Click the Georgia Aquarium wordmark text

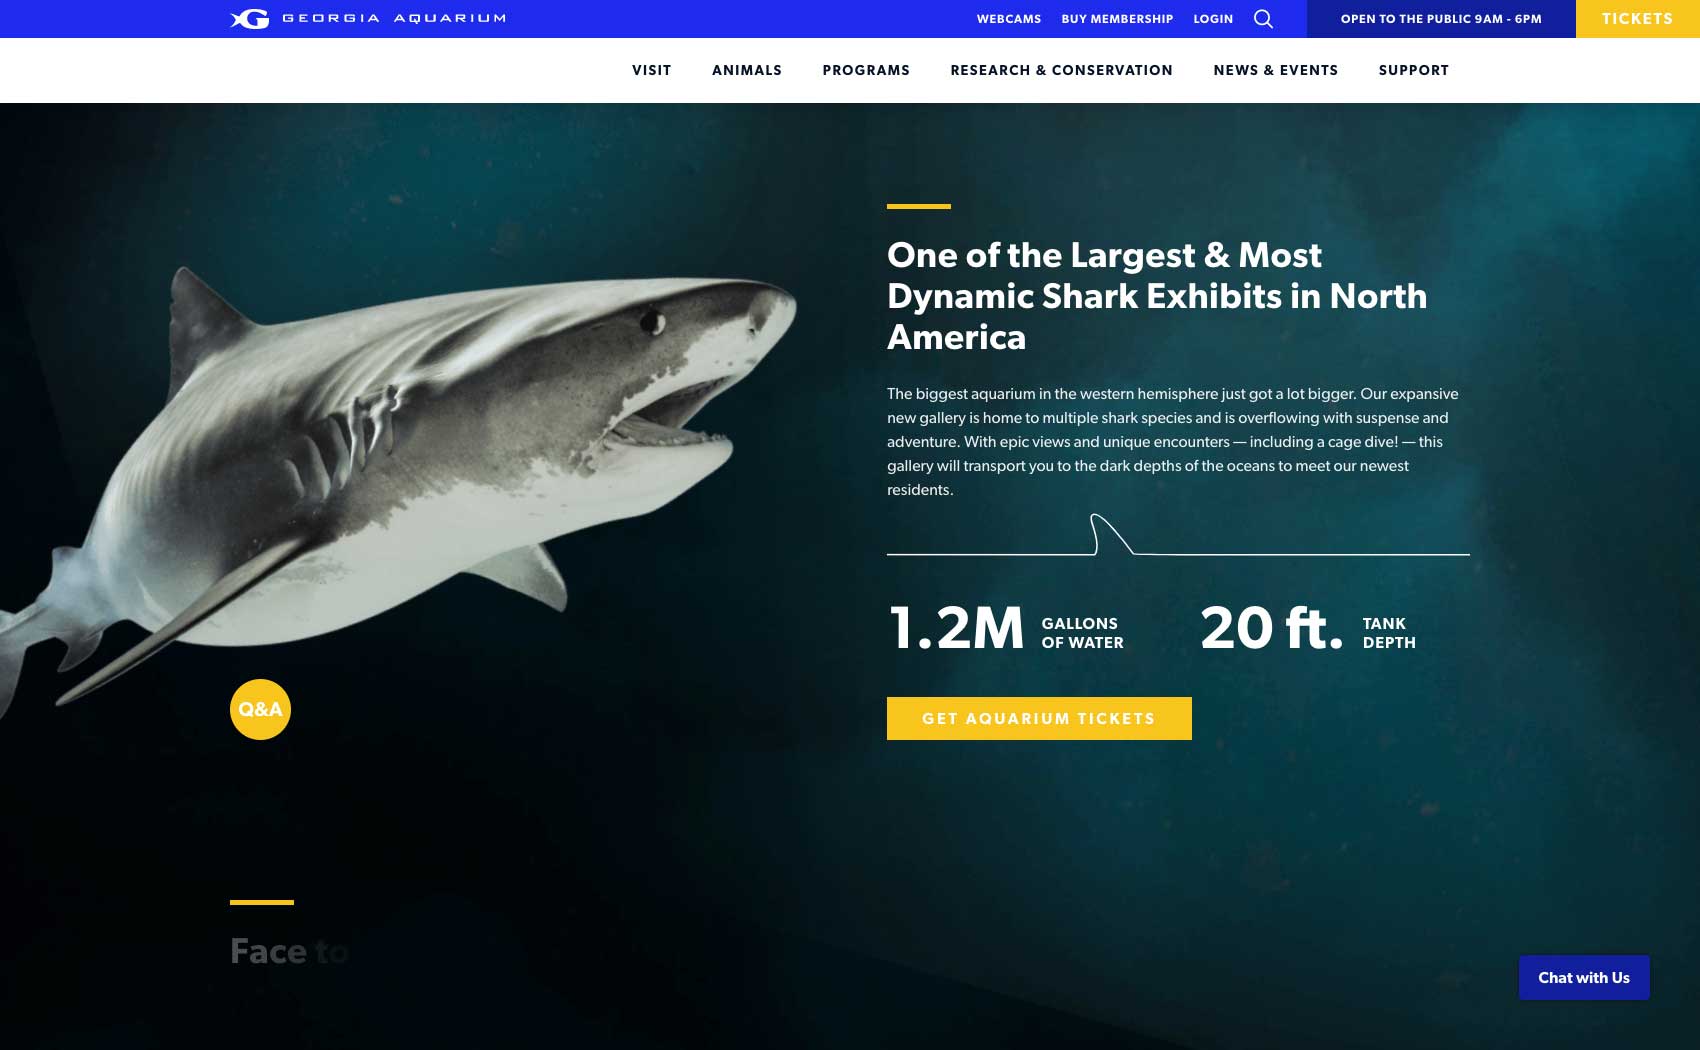pos(394,19)
